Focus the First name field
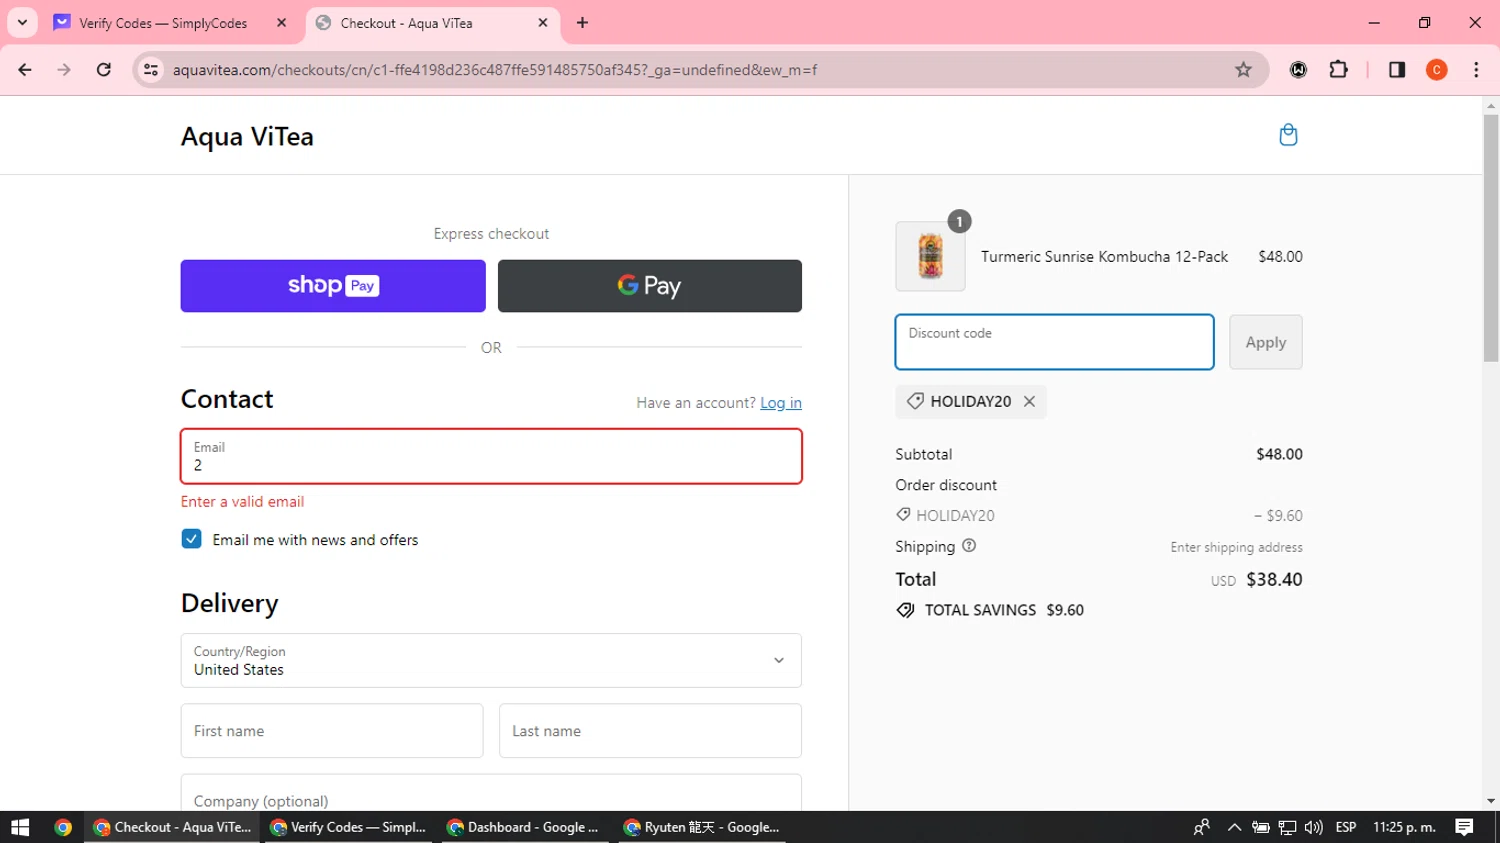Screen dimensions: 1500x843 (332, 731)
